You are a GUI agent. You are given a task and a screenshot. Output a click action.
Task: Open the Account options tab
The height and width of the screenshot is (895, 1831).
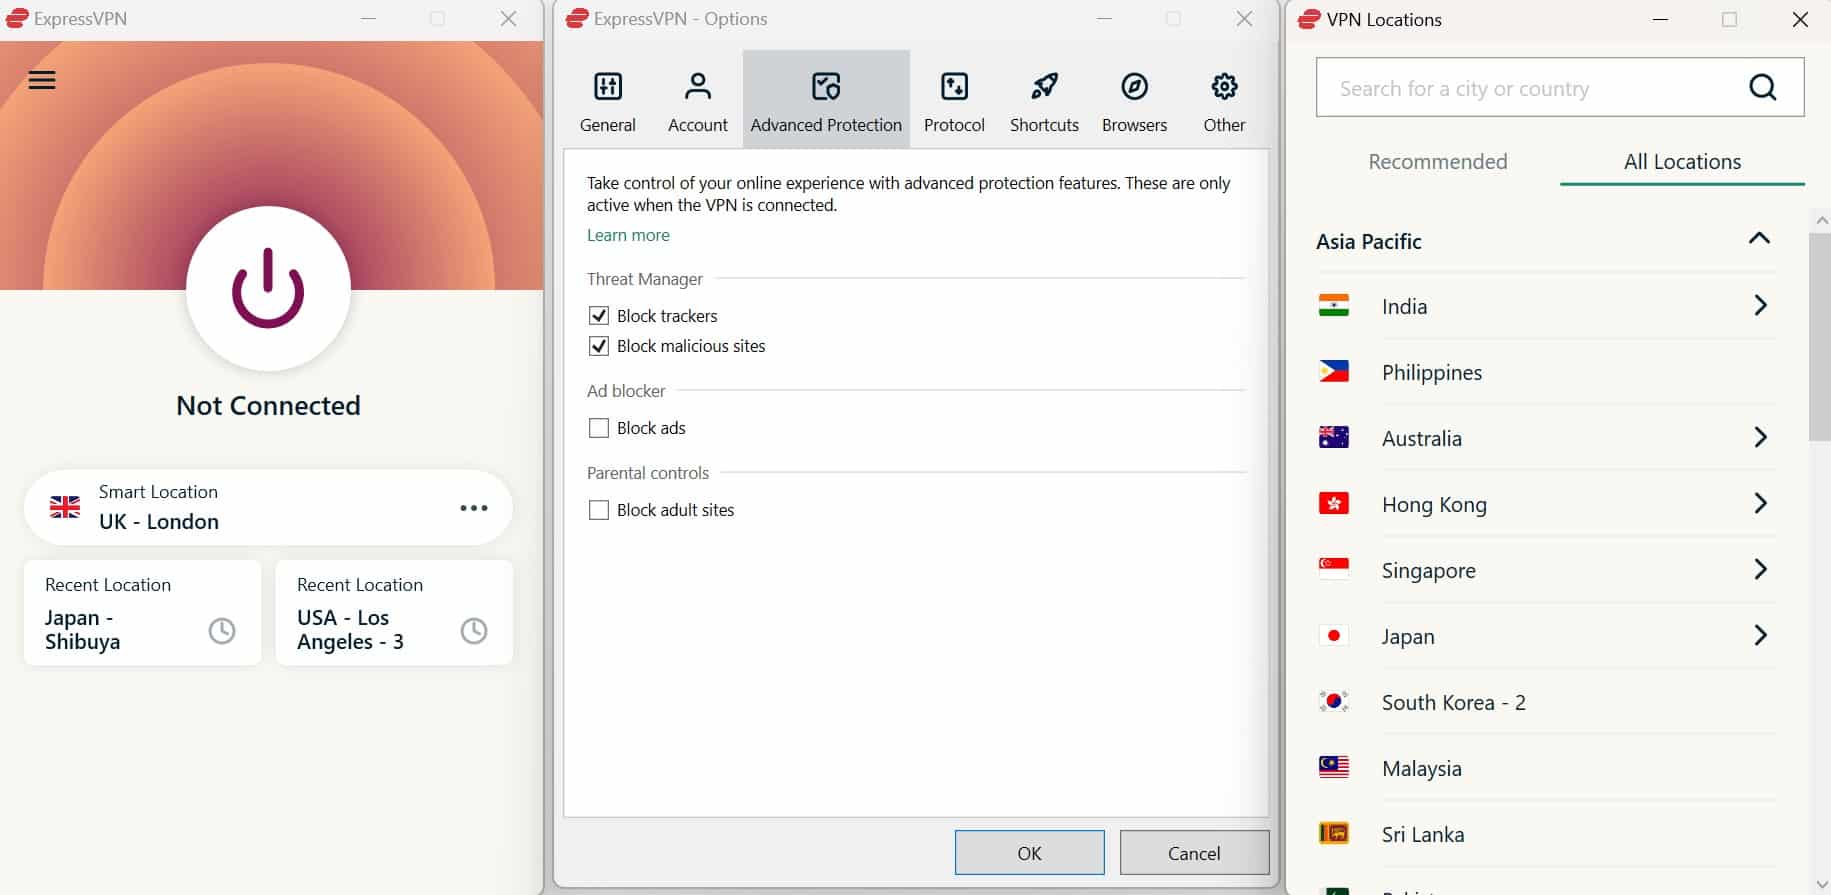(698, 101)
